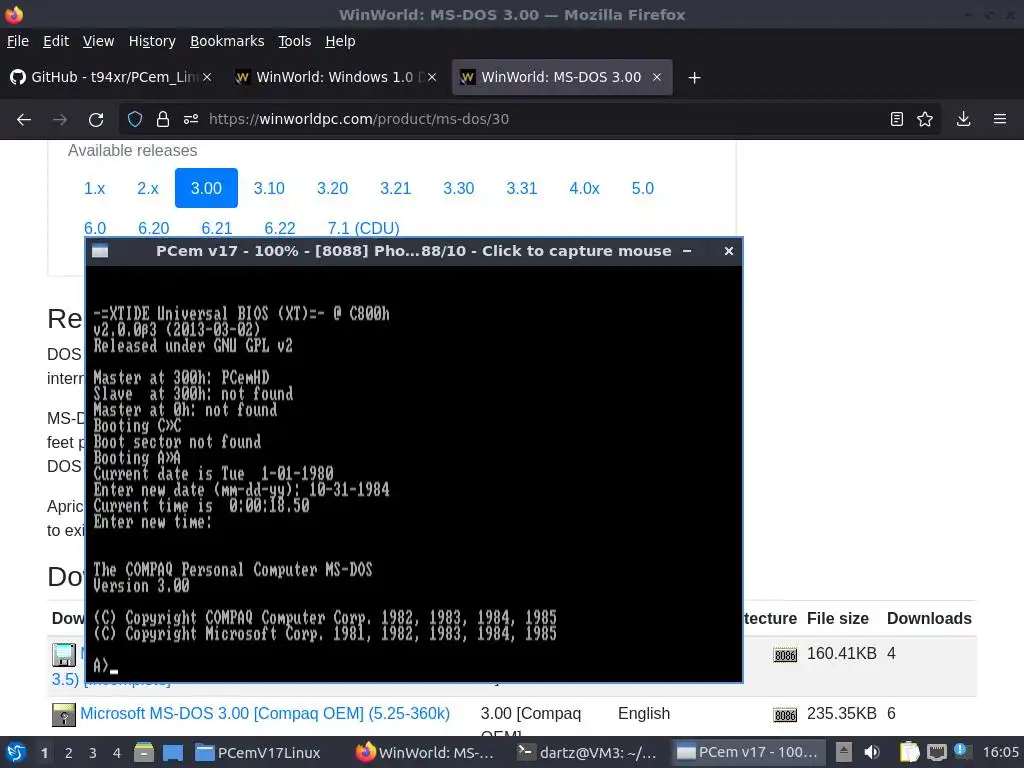Image resolution: width=1024 pixels, height=768 pixels.
Task: Show site security padlock info
Action: coord(163,119)
